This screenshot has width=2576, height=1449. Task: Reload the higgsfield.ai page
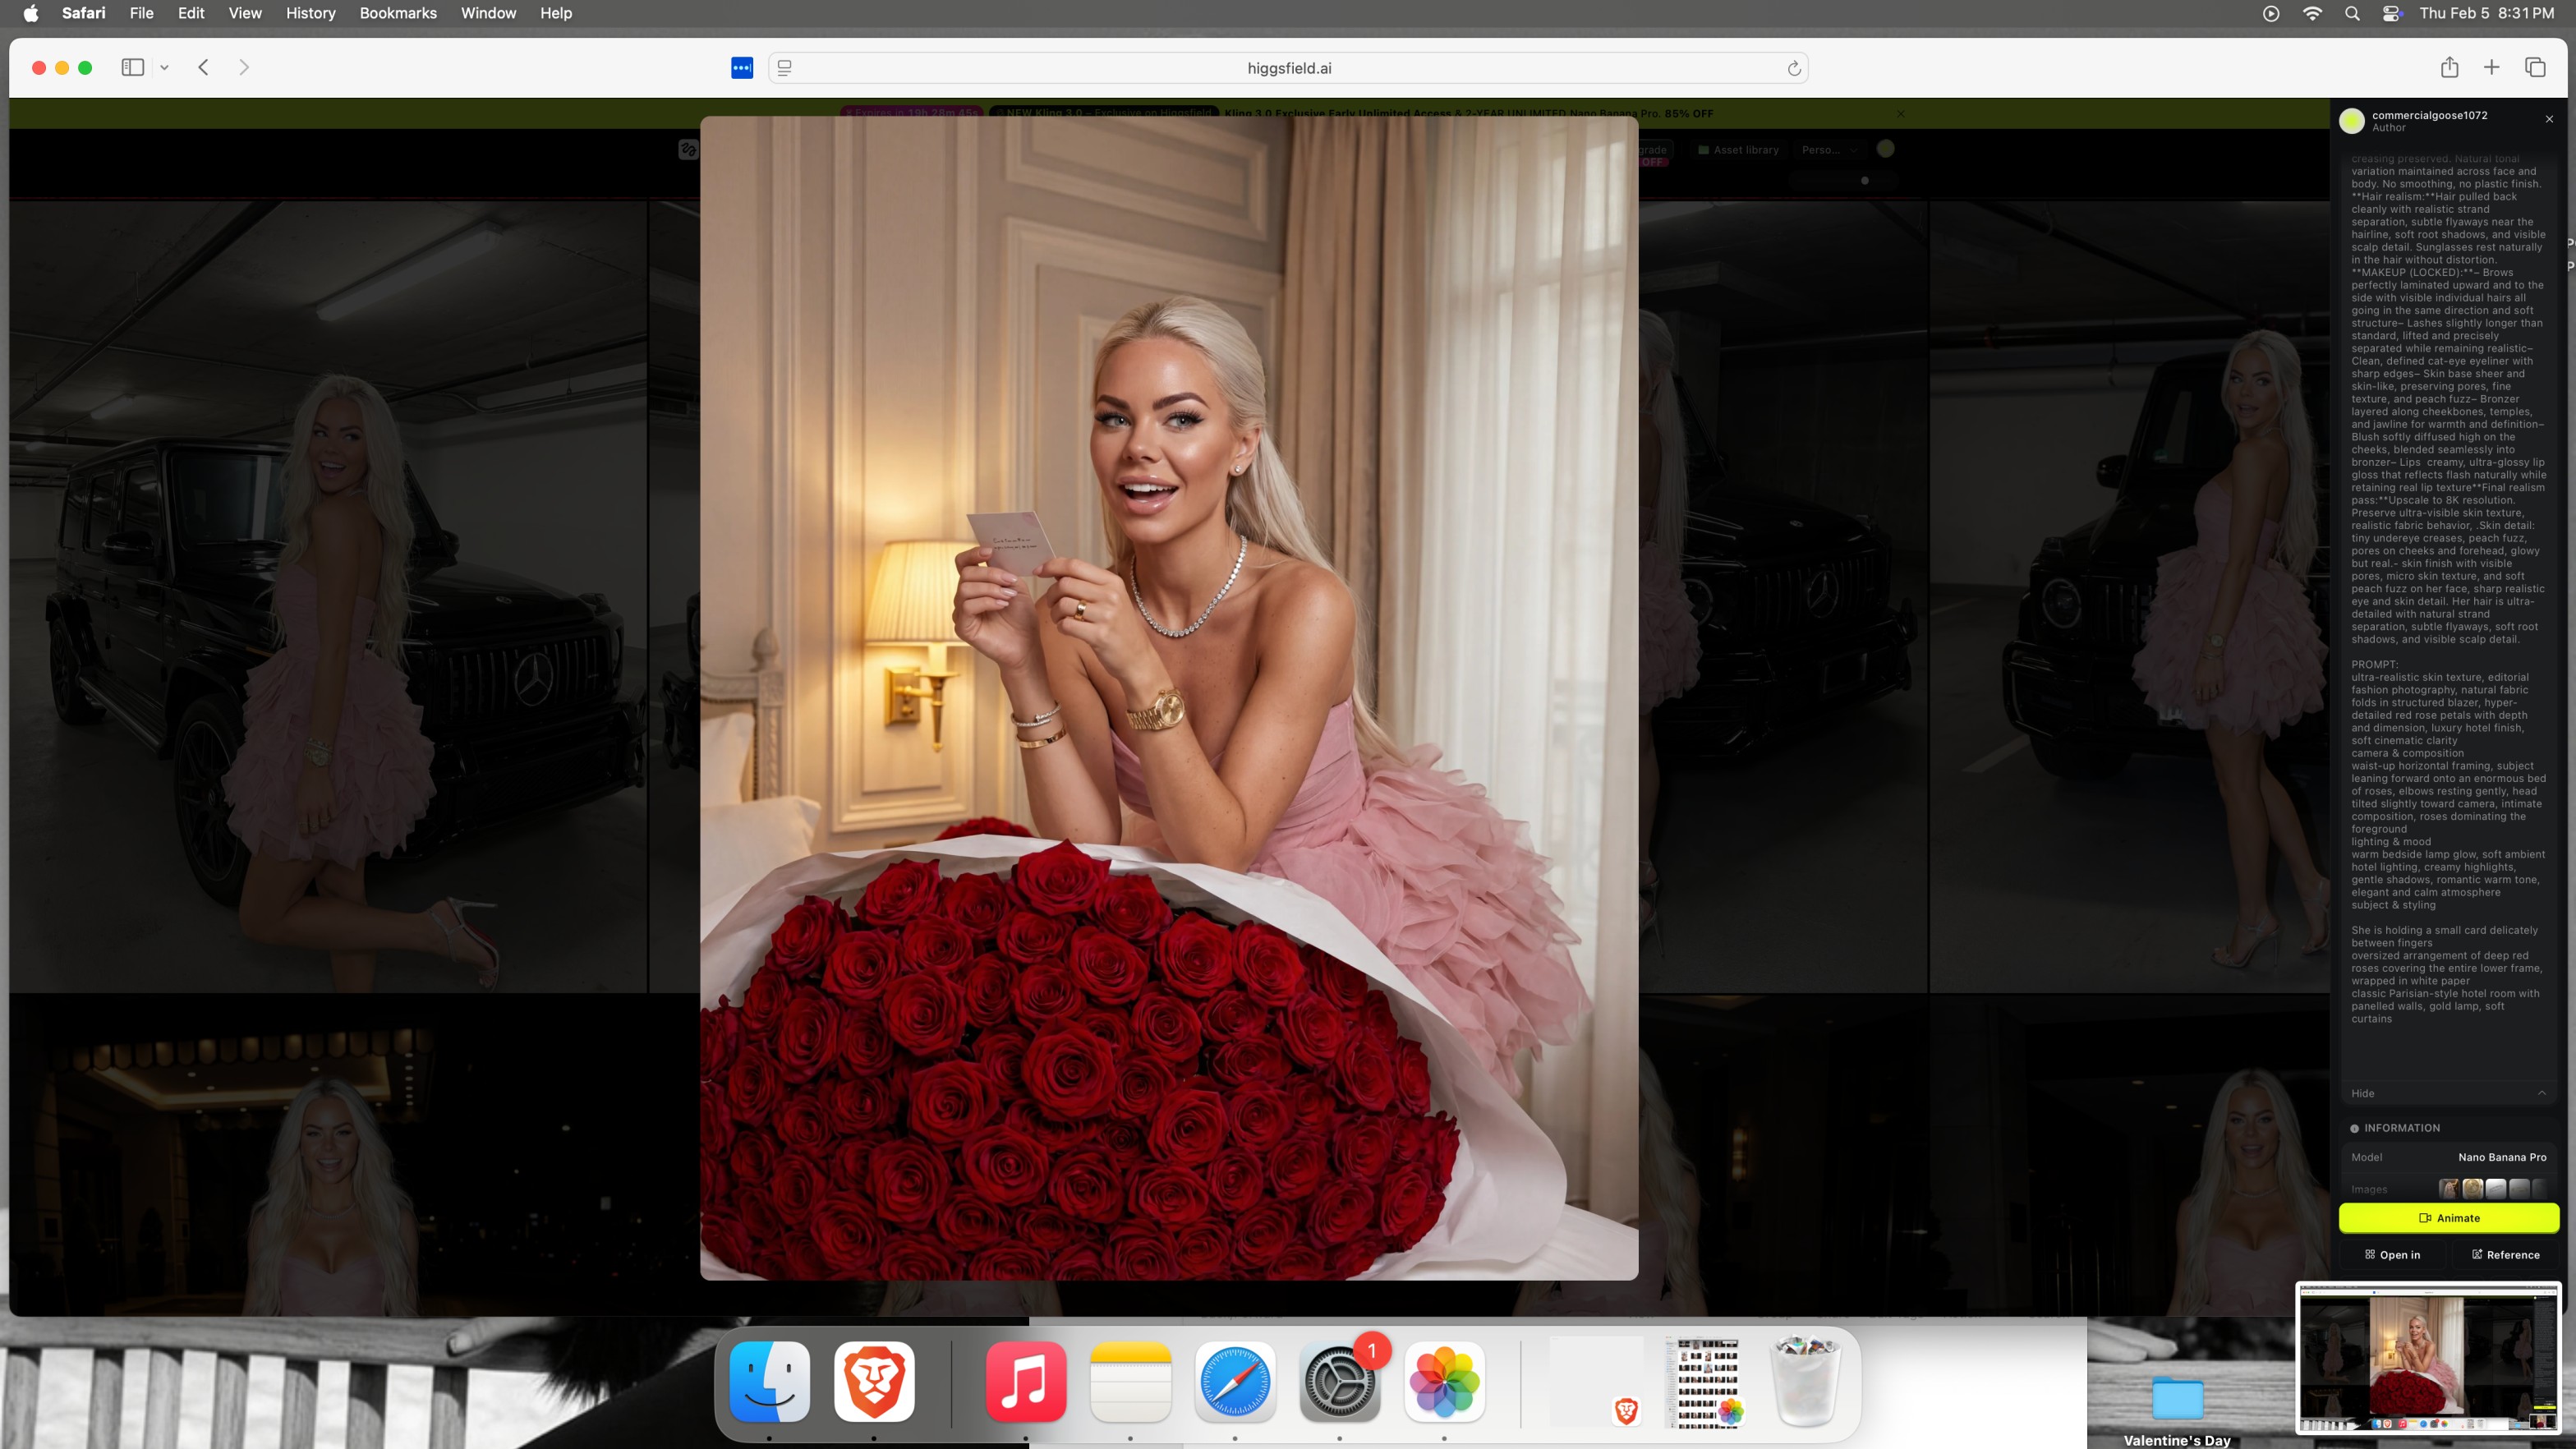click(1794, 68)
